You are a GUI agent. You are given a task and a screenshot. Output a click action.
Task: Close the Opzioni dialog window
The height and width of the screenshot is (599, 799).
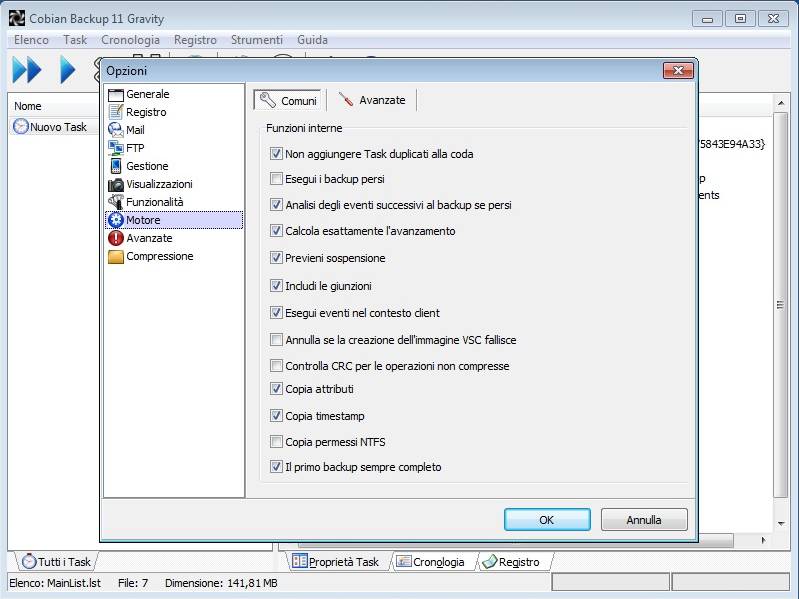tap(678, 71)
